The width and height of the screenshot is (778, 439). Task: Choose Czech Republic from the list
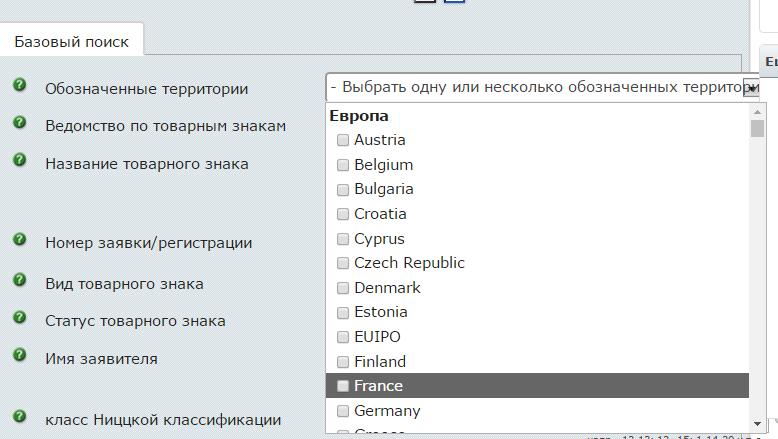[409, 263]
